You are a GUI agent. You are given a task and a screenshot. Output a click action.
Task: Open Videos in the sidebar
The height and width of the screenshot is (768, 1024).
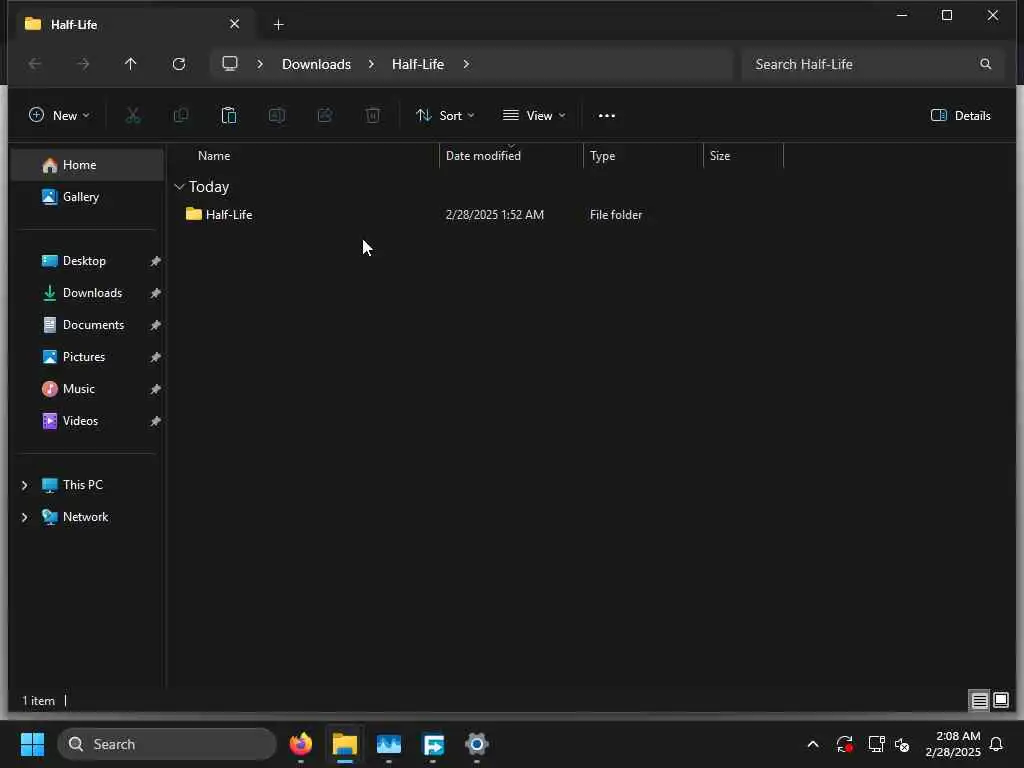tap(87, 421)
